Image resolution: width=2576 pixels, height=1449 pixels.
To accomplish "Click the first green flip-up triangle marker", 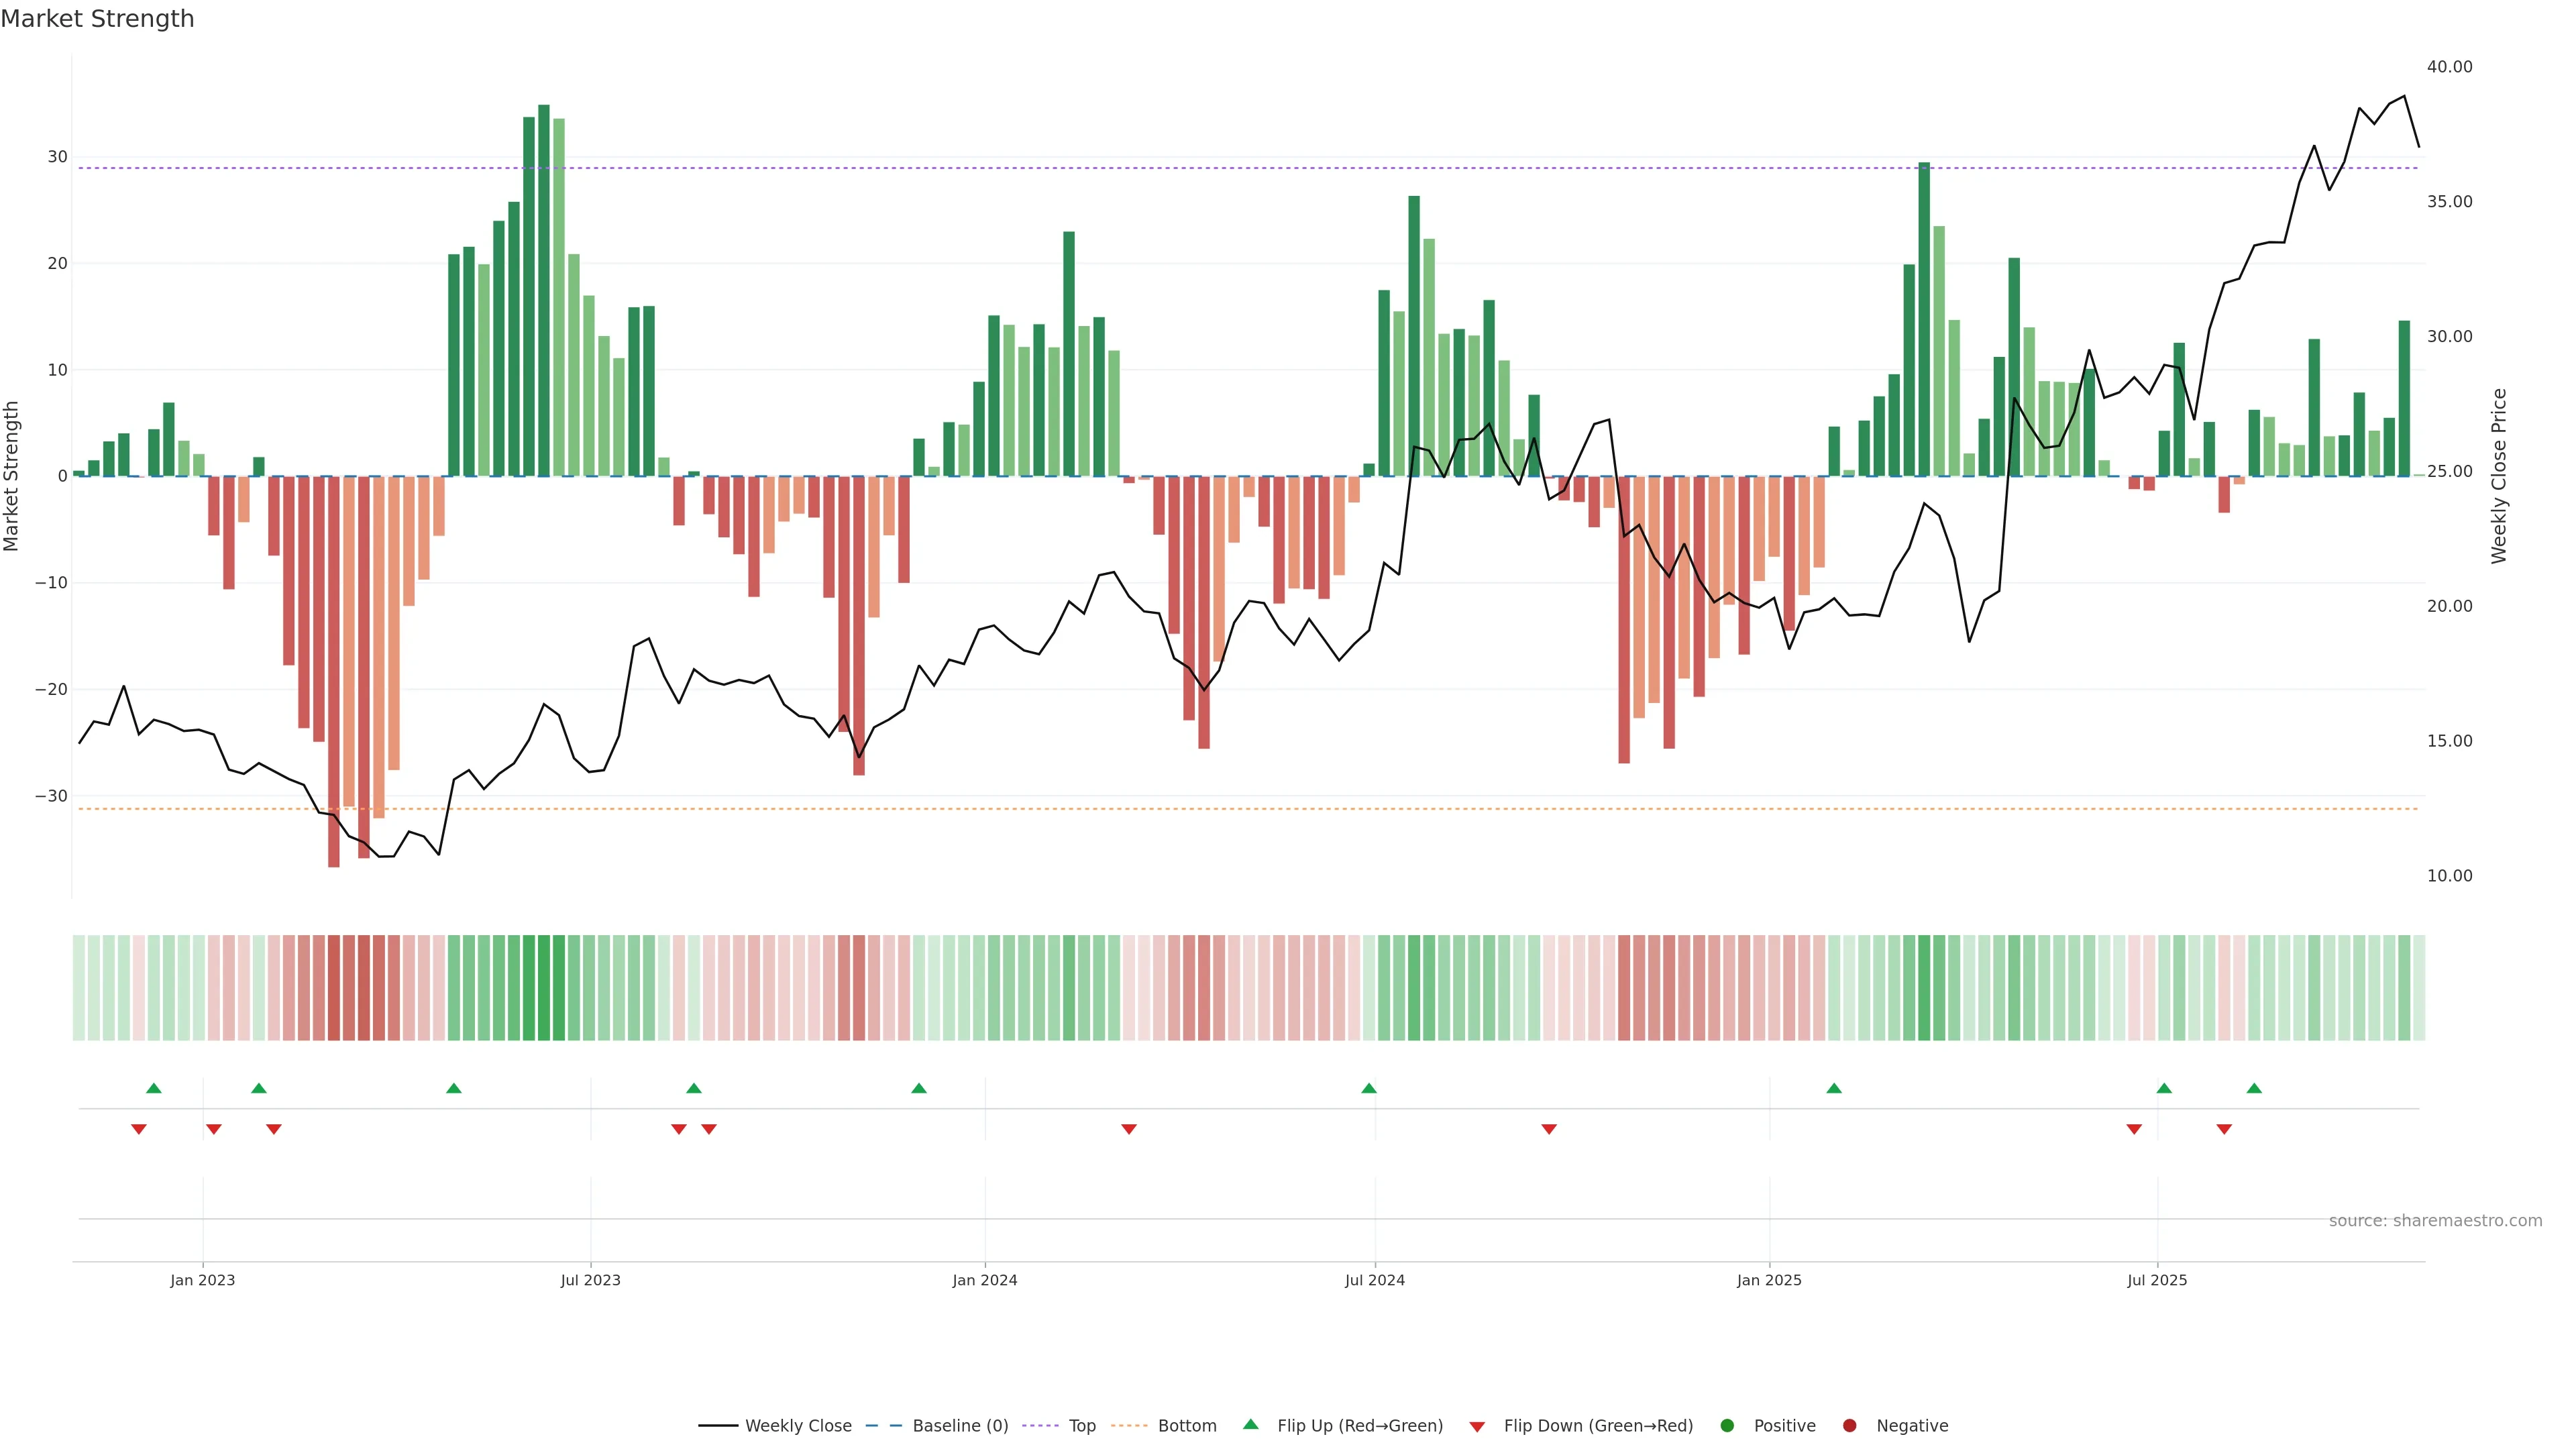I will 154,1088.
